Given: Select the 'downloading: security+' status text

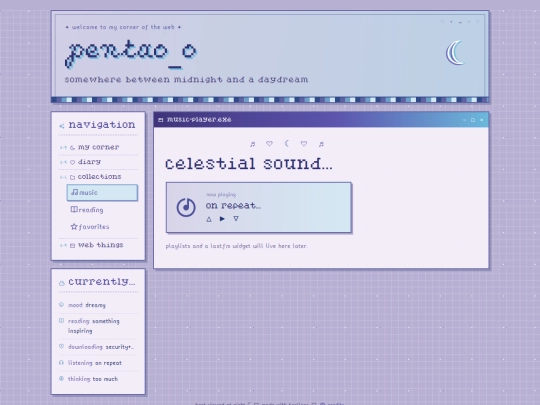Looking at the screenshot, I should (101, 347).
